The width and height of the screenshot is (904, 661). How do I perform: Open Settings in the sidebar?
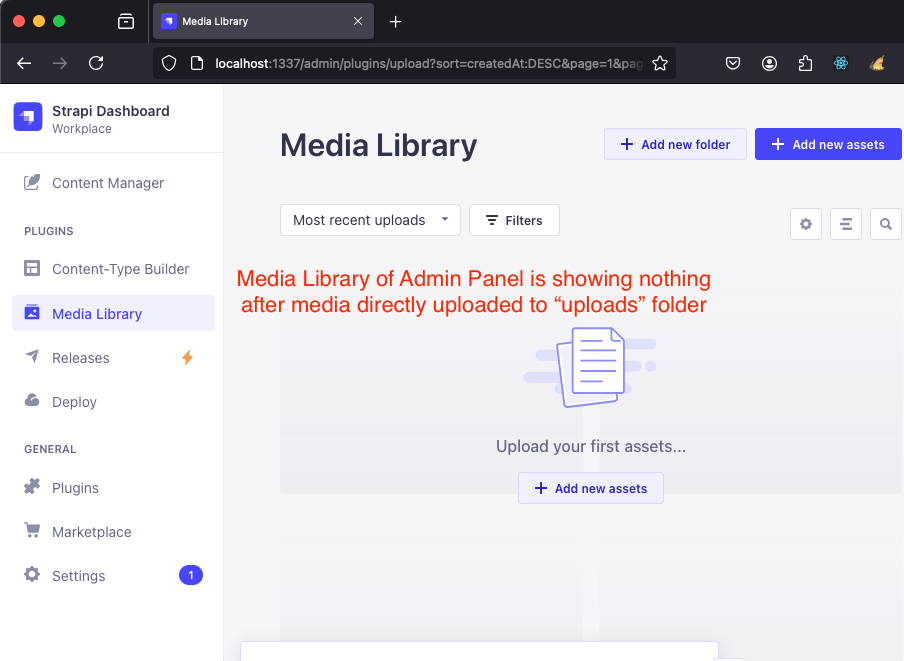coord(78,576)
